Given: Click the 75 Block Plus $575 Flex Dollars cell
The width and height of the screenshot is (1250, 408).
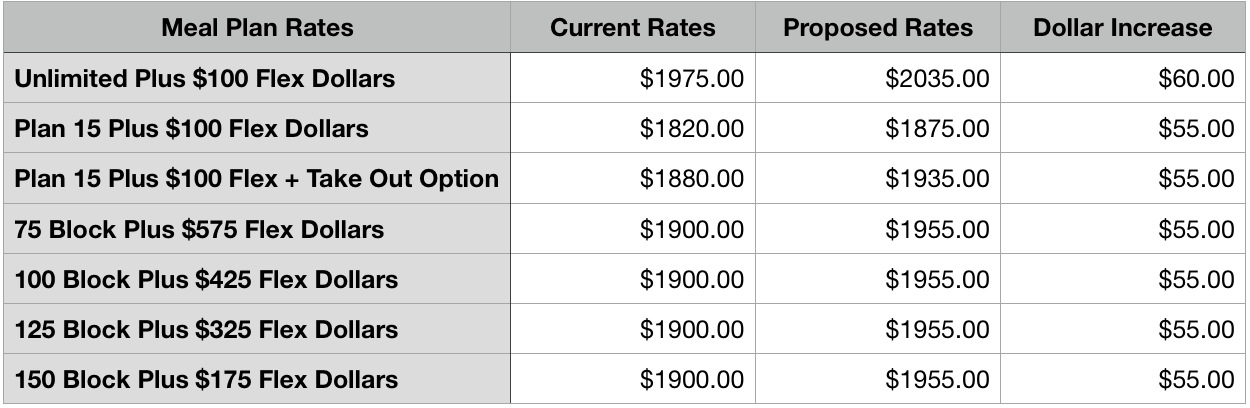Looking at the screenshot, I should [257, 229].
